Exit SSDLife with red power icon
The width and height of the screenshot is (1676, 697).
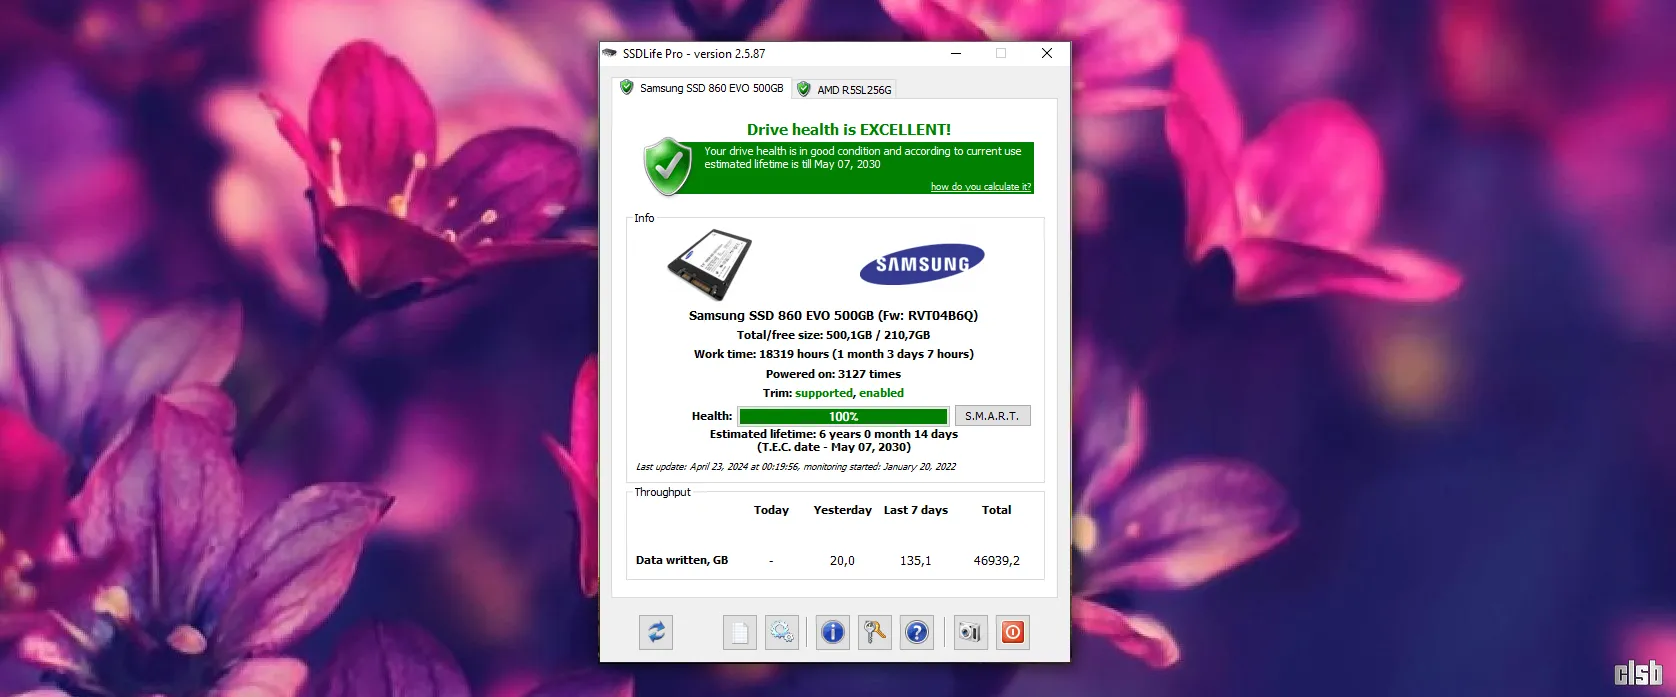1013,632
